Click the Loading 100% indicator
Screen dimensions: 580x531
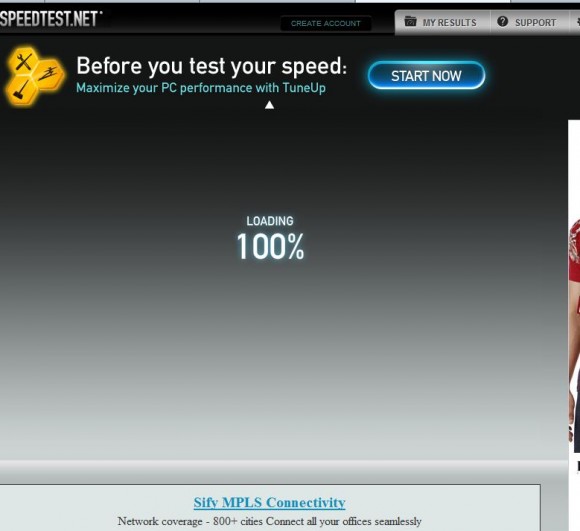[270, 239]
